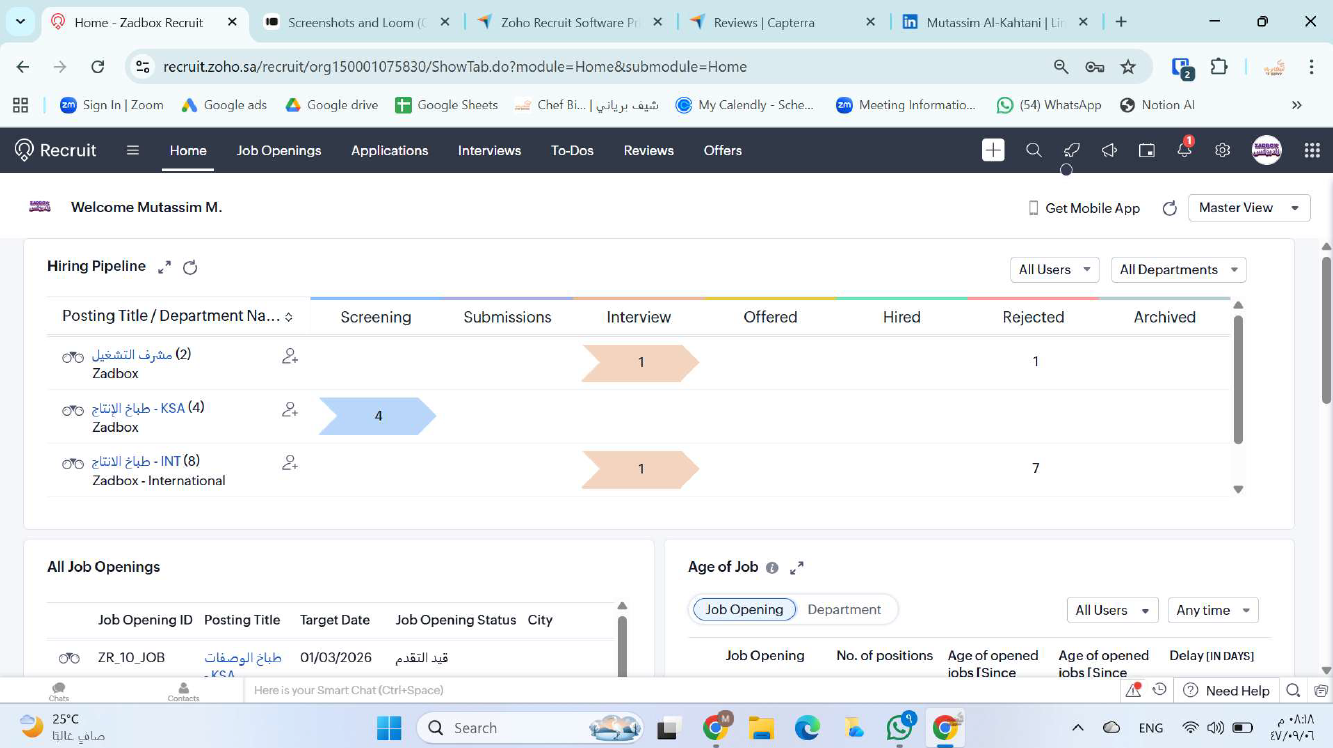
Task: Open All Users filter in Age of Job
Action: [x=1113, y=610]
